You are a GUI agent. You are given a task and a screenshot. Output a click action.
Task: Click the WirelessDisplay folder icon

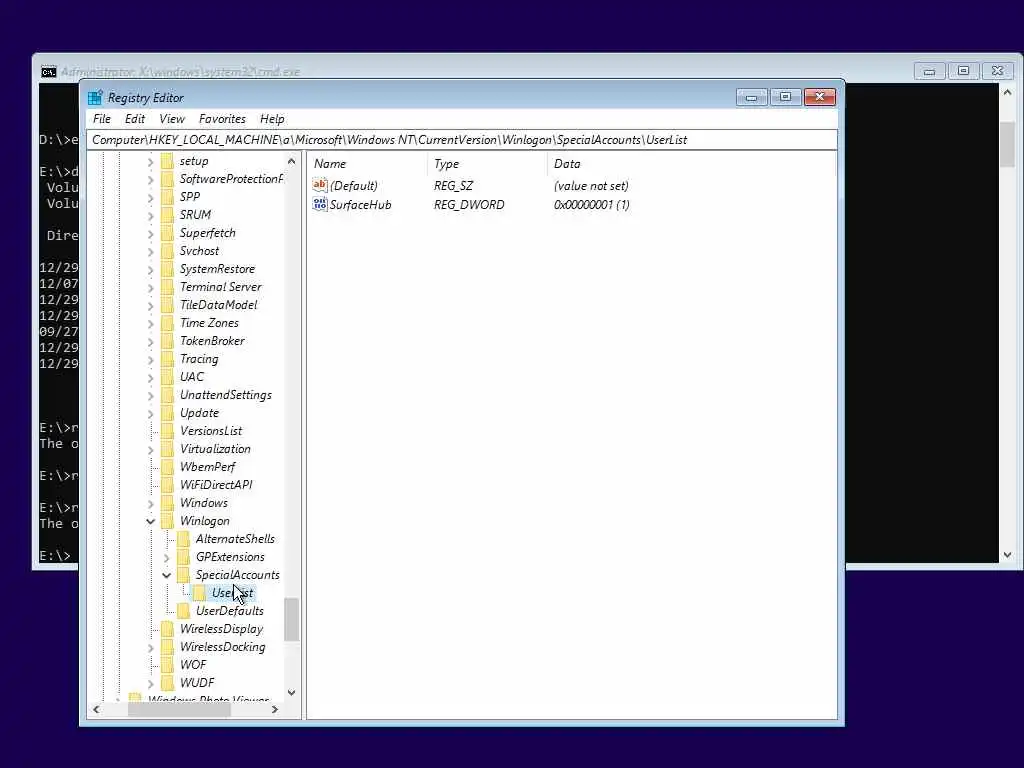[168, 629]
